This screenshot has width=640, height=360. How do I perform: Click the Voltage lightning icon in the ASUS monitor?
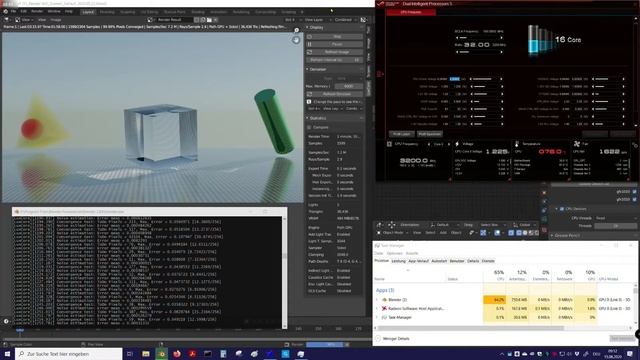457,144
